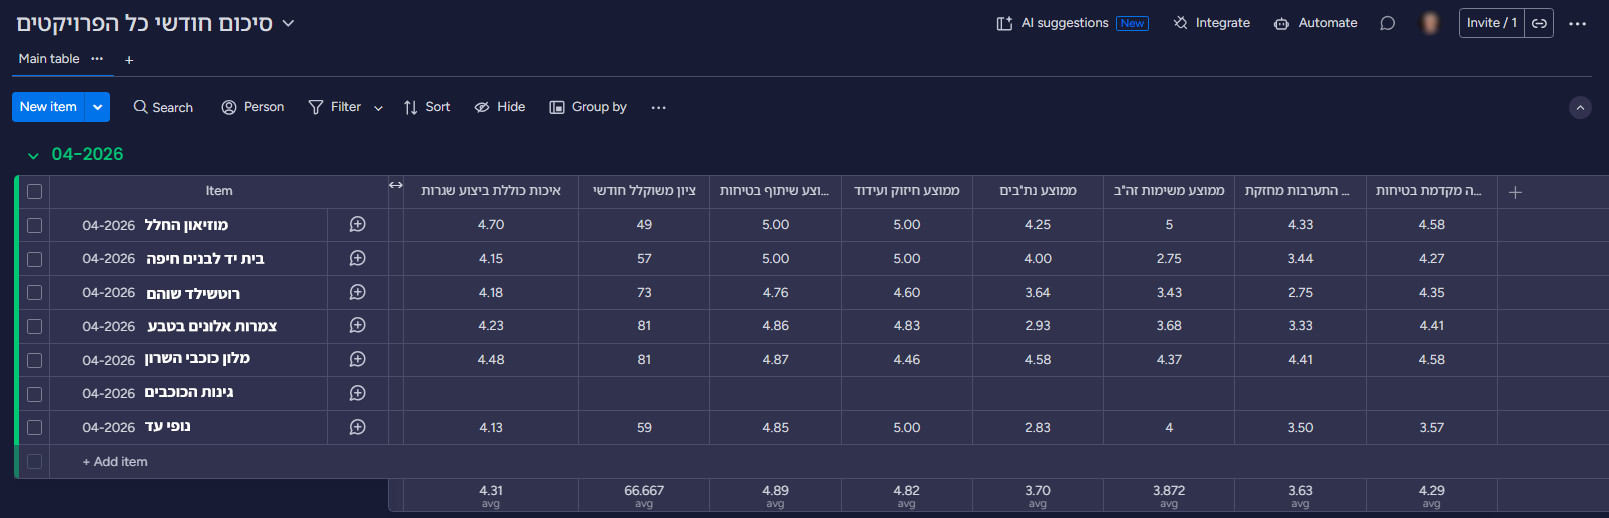The height and width of the screenshot is (518, 1609).
Task: Open updates for רוטשילד שוהם row
Action: pos(357,292)
